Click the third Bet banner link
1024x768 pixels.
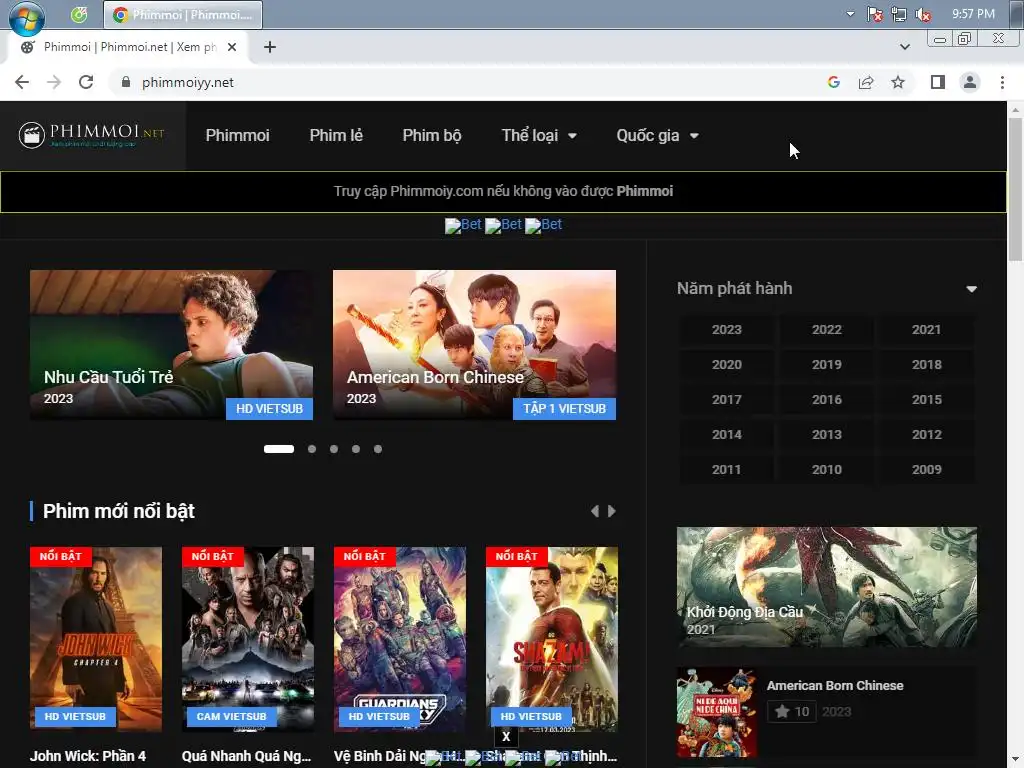pyautogui.click(x=543, y=225)
